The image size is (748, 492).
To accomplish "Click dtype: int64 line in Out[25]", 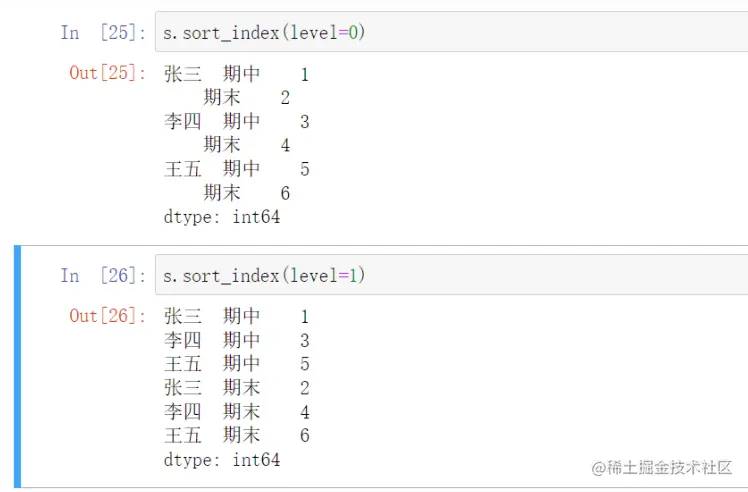I will (222, 216).
